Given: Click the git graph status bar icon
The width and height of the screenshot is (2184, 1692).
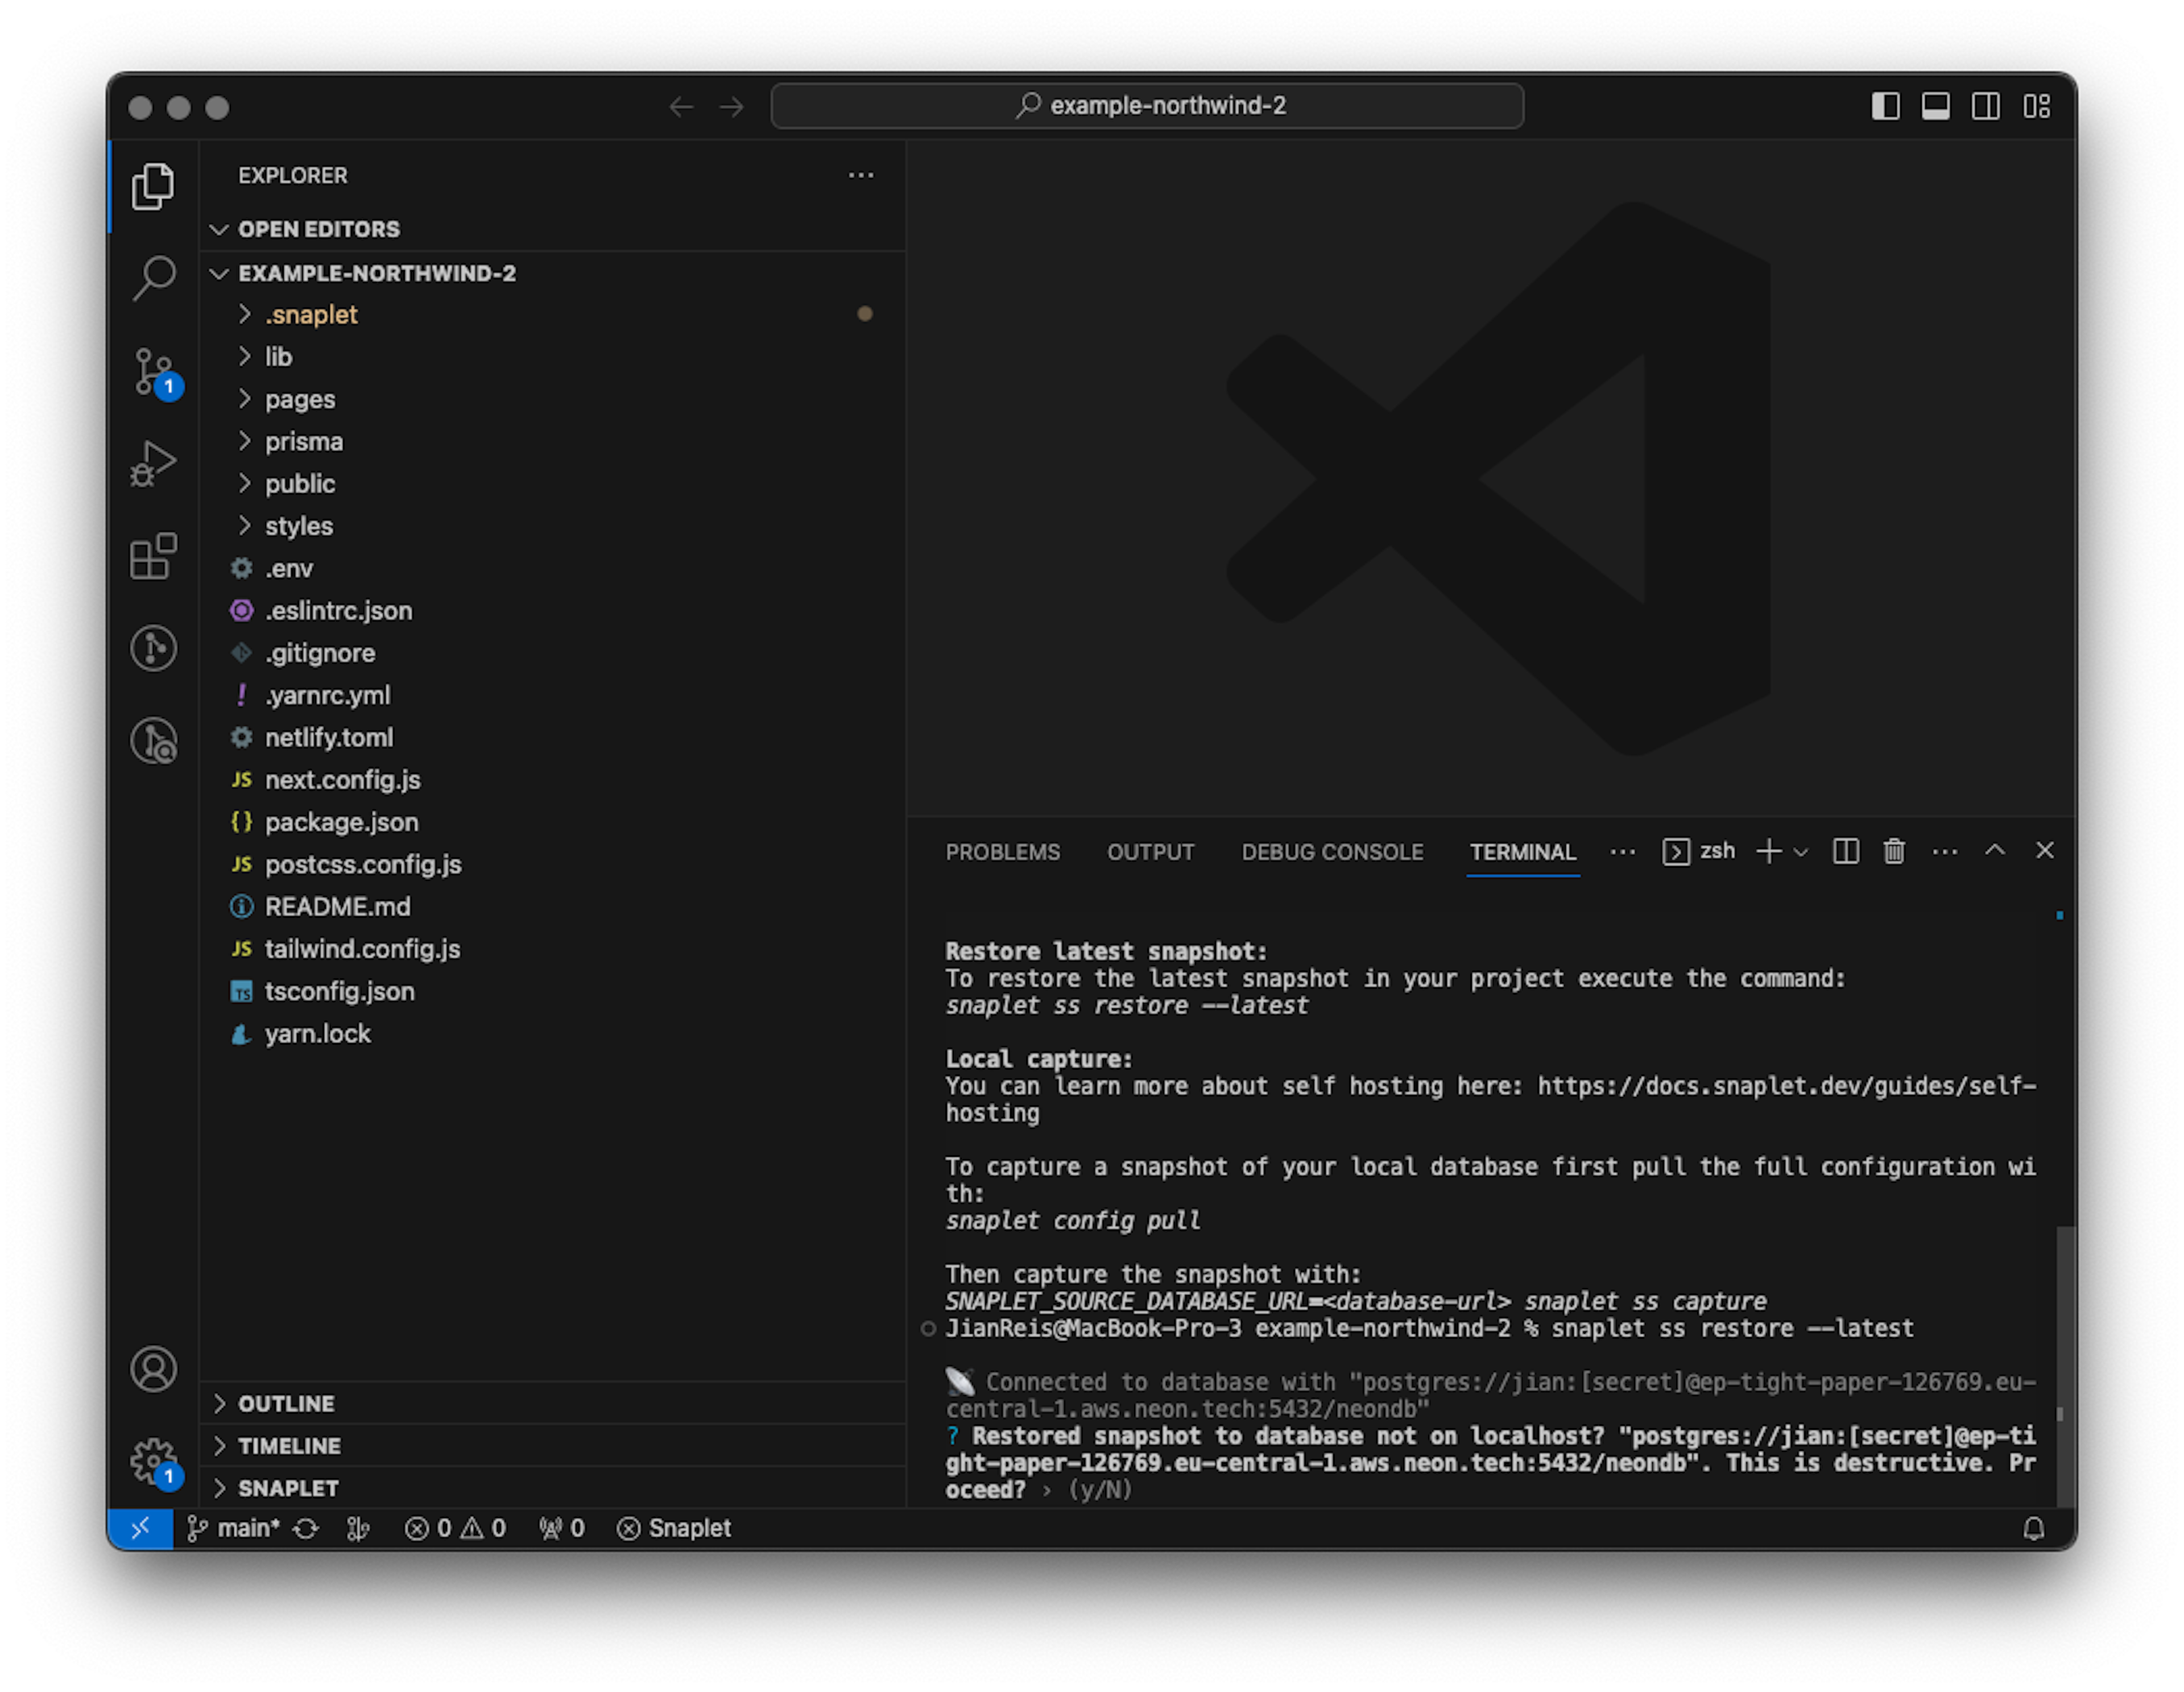Looking at the screenshot, I should [358, 1528].
